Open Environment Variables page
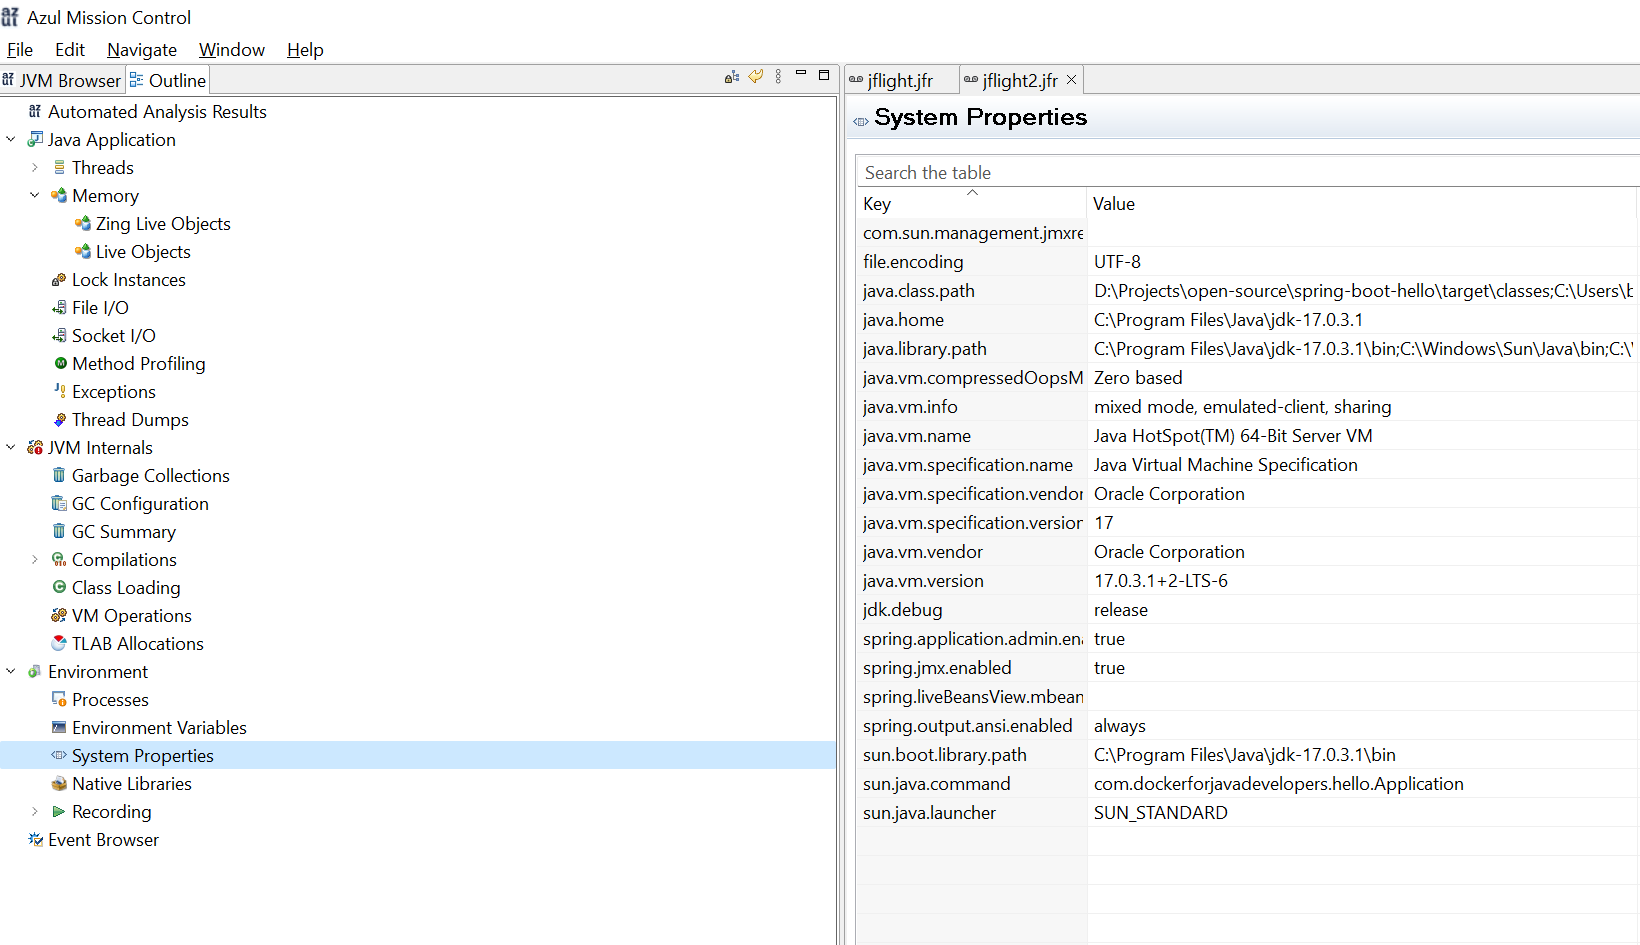Screen dimensions: 1640x945 click(159, 728)
